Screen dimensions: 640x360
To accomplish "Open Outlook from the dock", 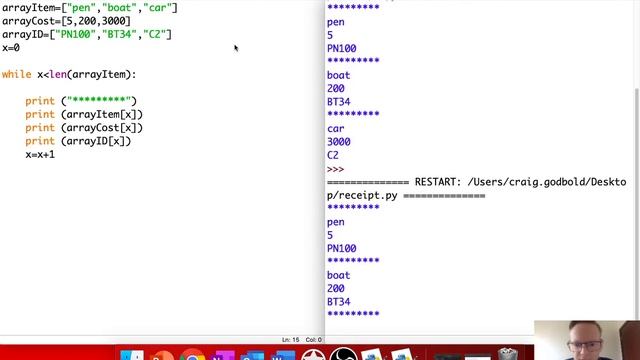I will (x=252, y=355).
